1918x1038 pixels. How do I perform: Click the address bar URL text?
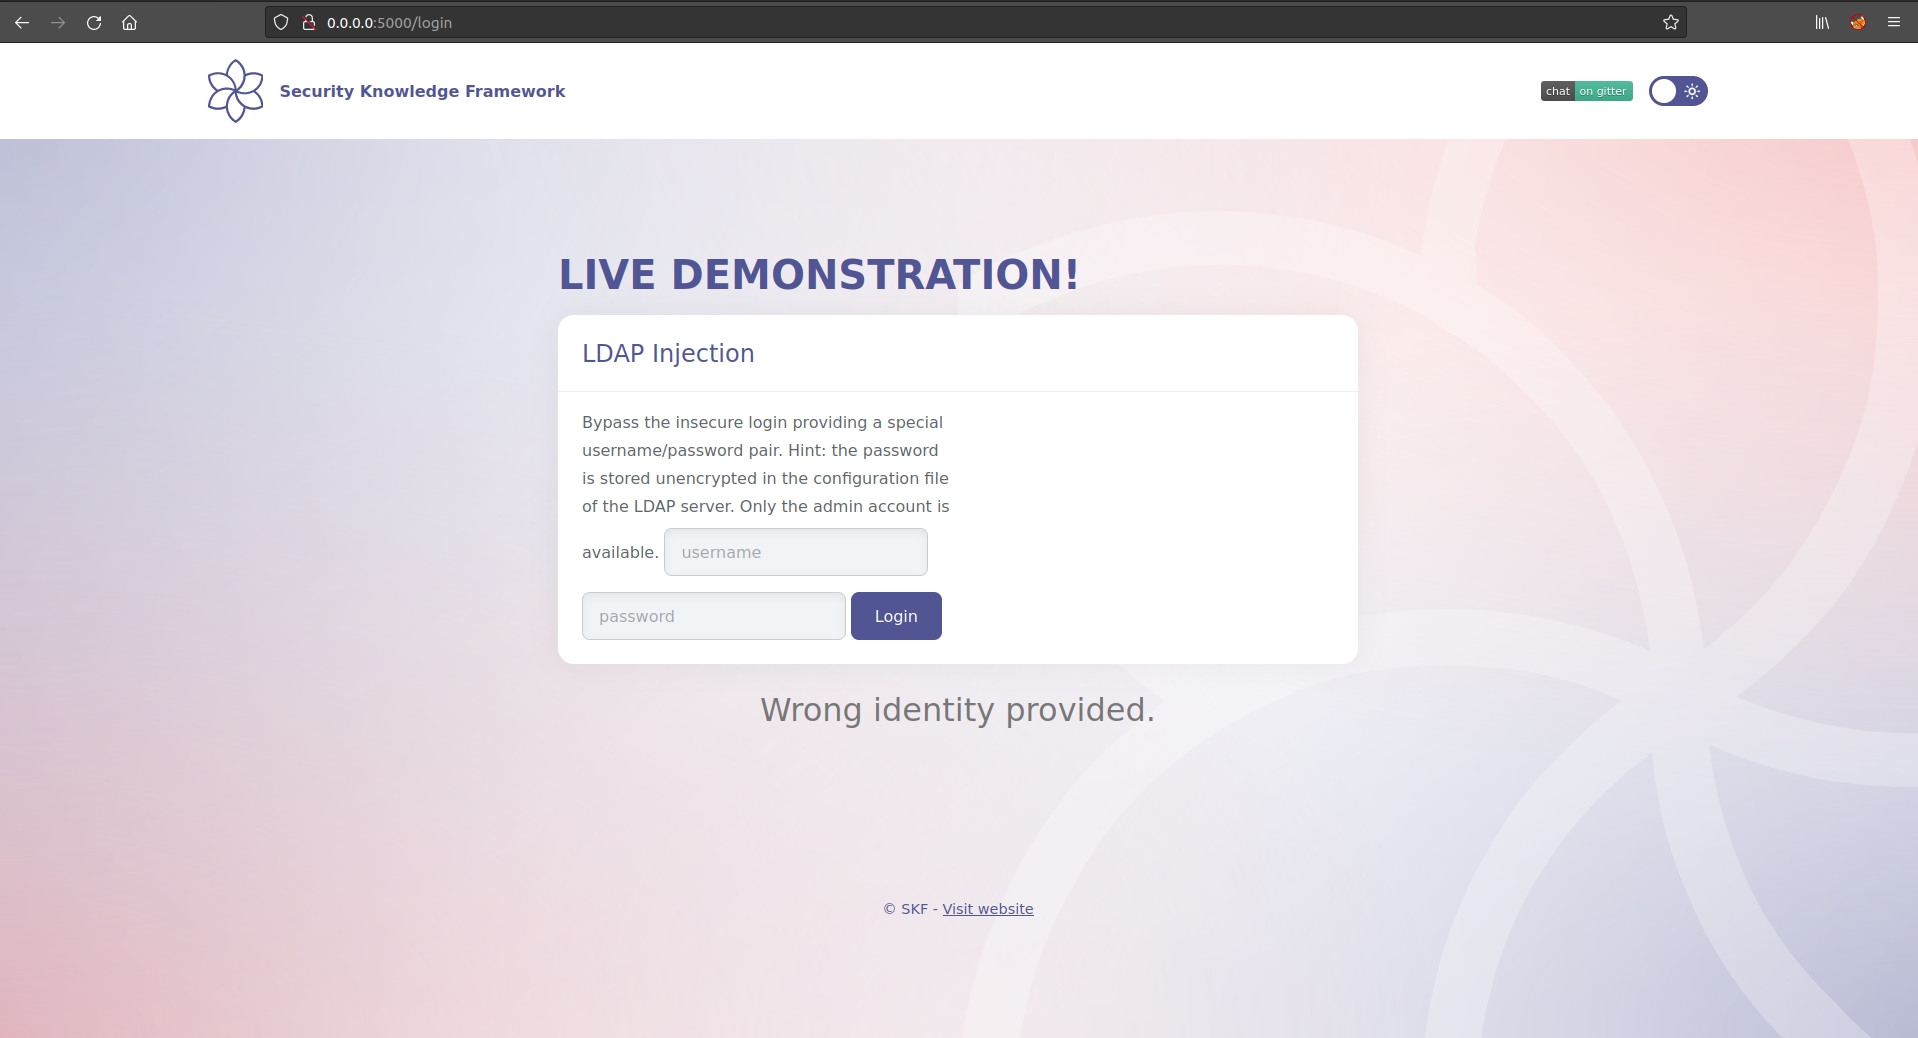(x=389, y=22)
